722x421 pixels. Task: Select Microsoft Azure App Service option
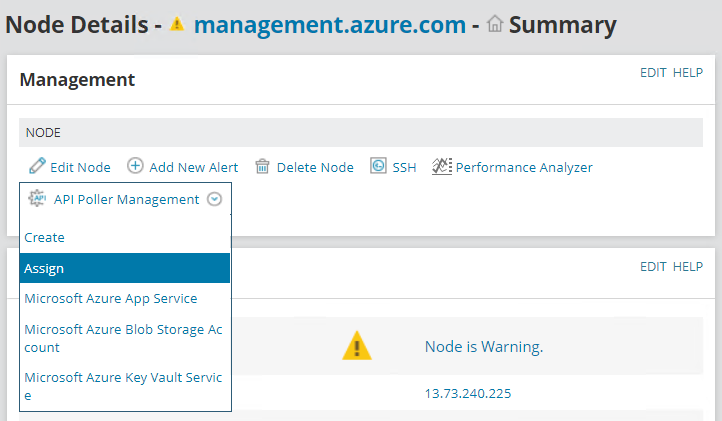click(111, 298)
